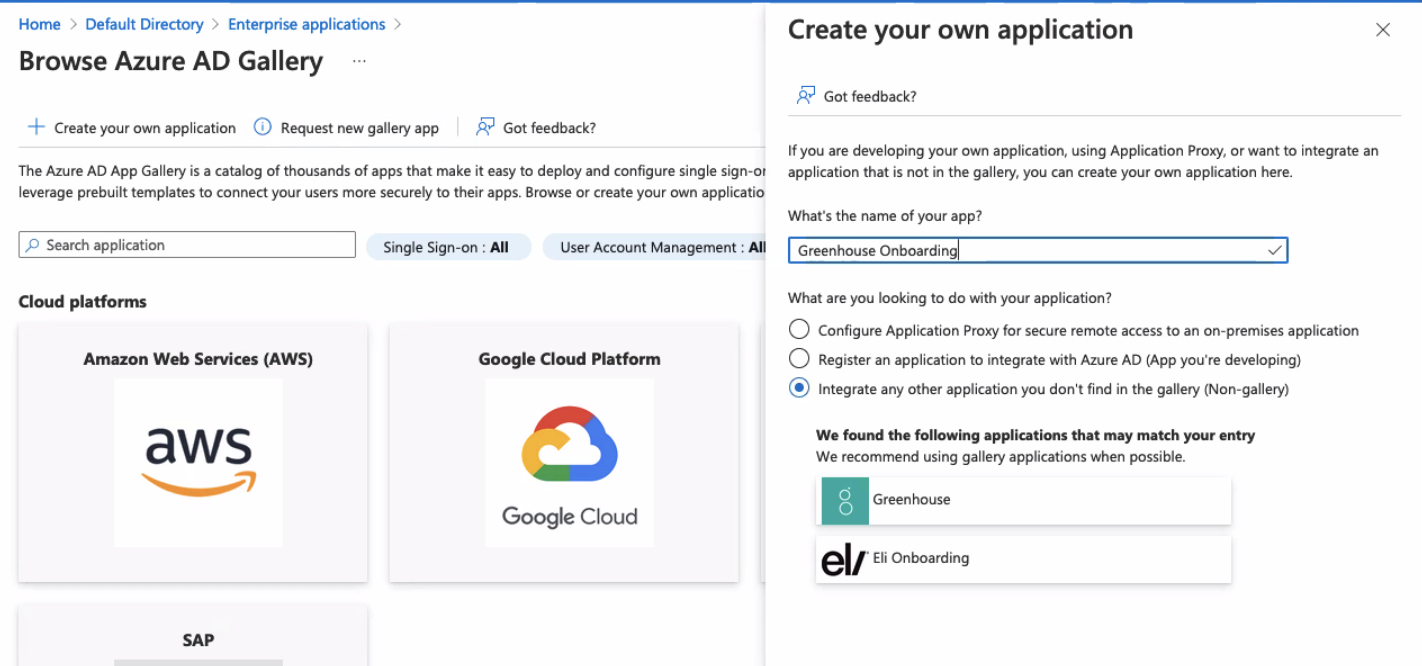
Task: Click the Greenhouse app logo icon
Action: tap(845, 500)
